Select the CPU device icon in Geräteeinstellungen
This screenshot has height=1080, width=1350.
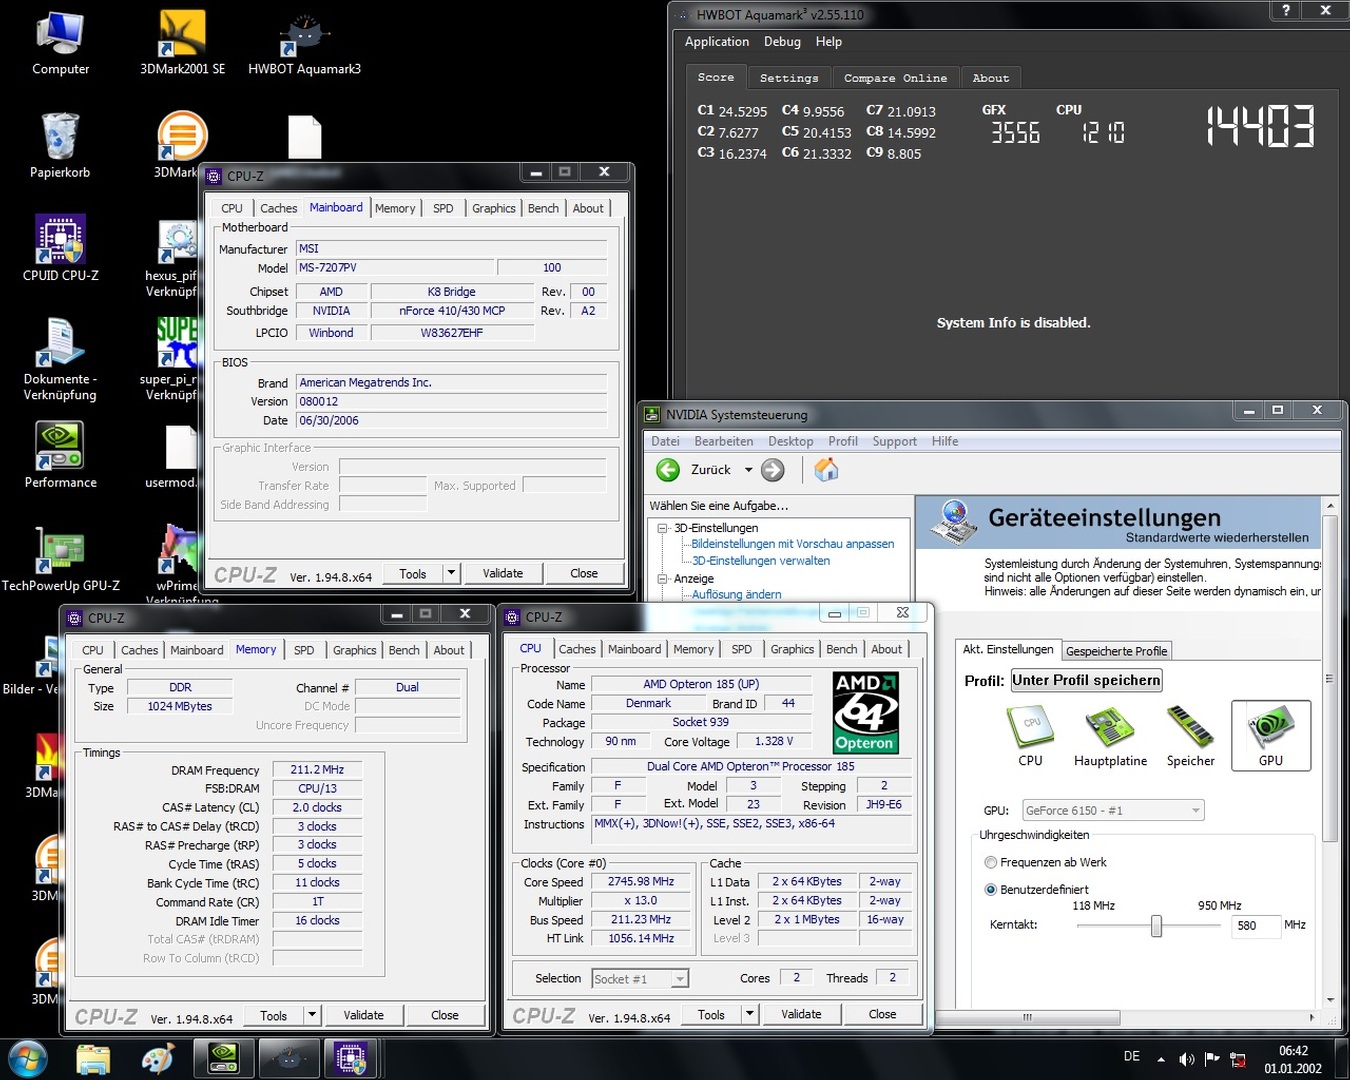click(1030, 736)
